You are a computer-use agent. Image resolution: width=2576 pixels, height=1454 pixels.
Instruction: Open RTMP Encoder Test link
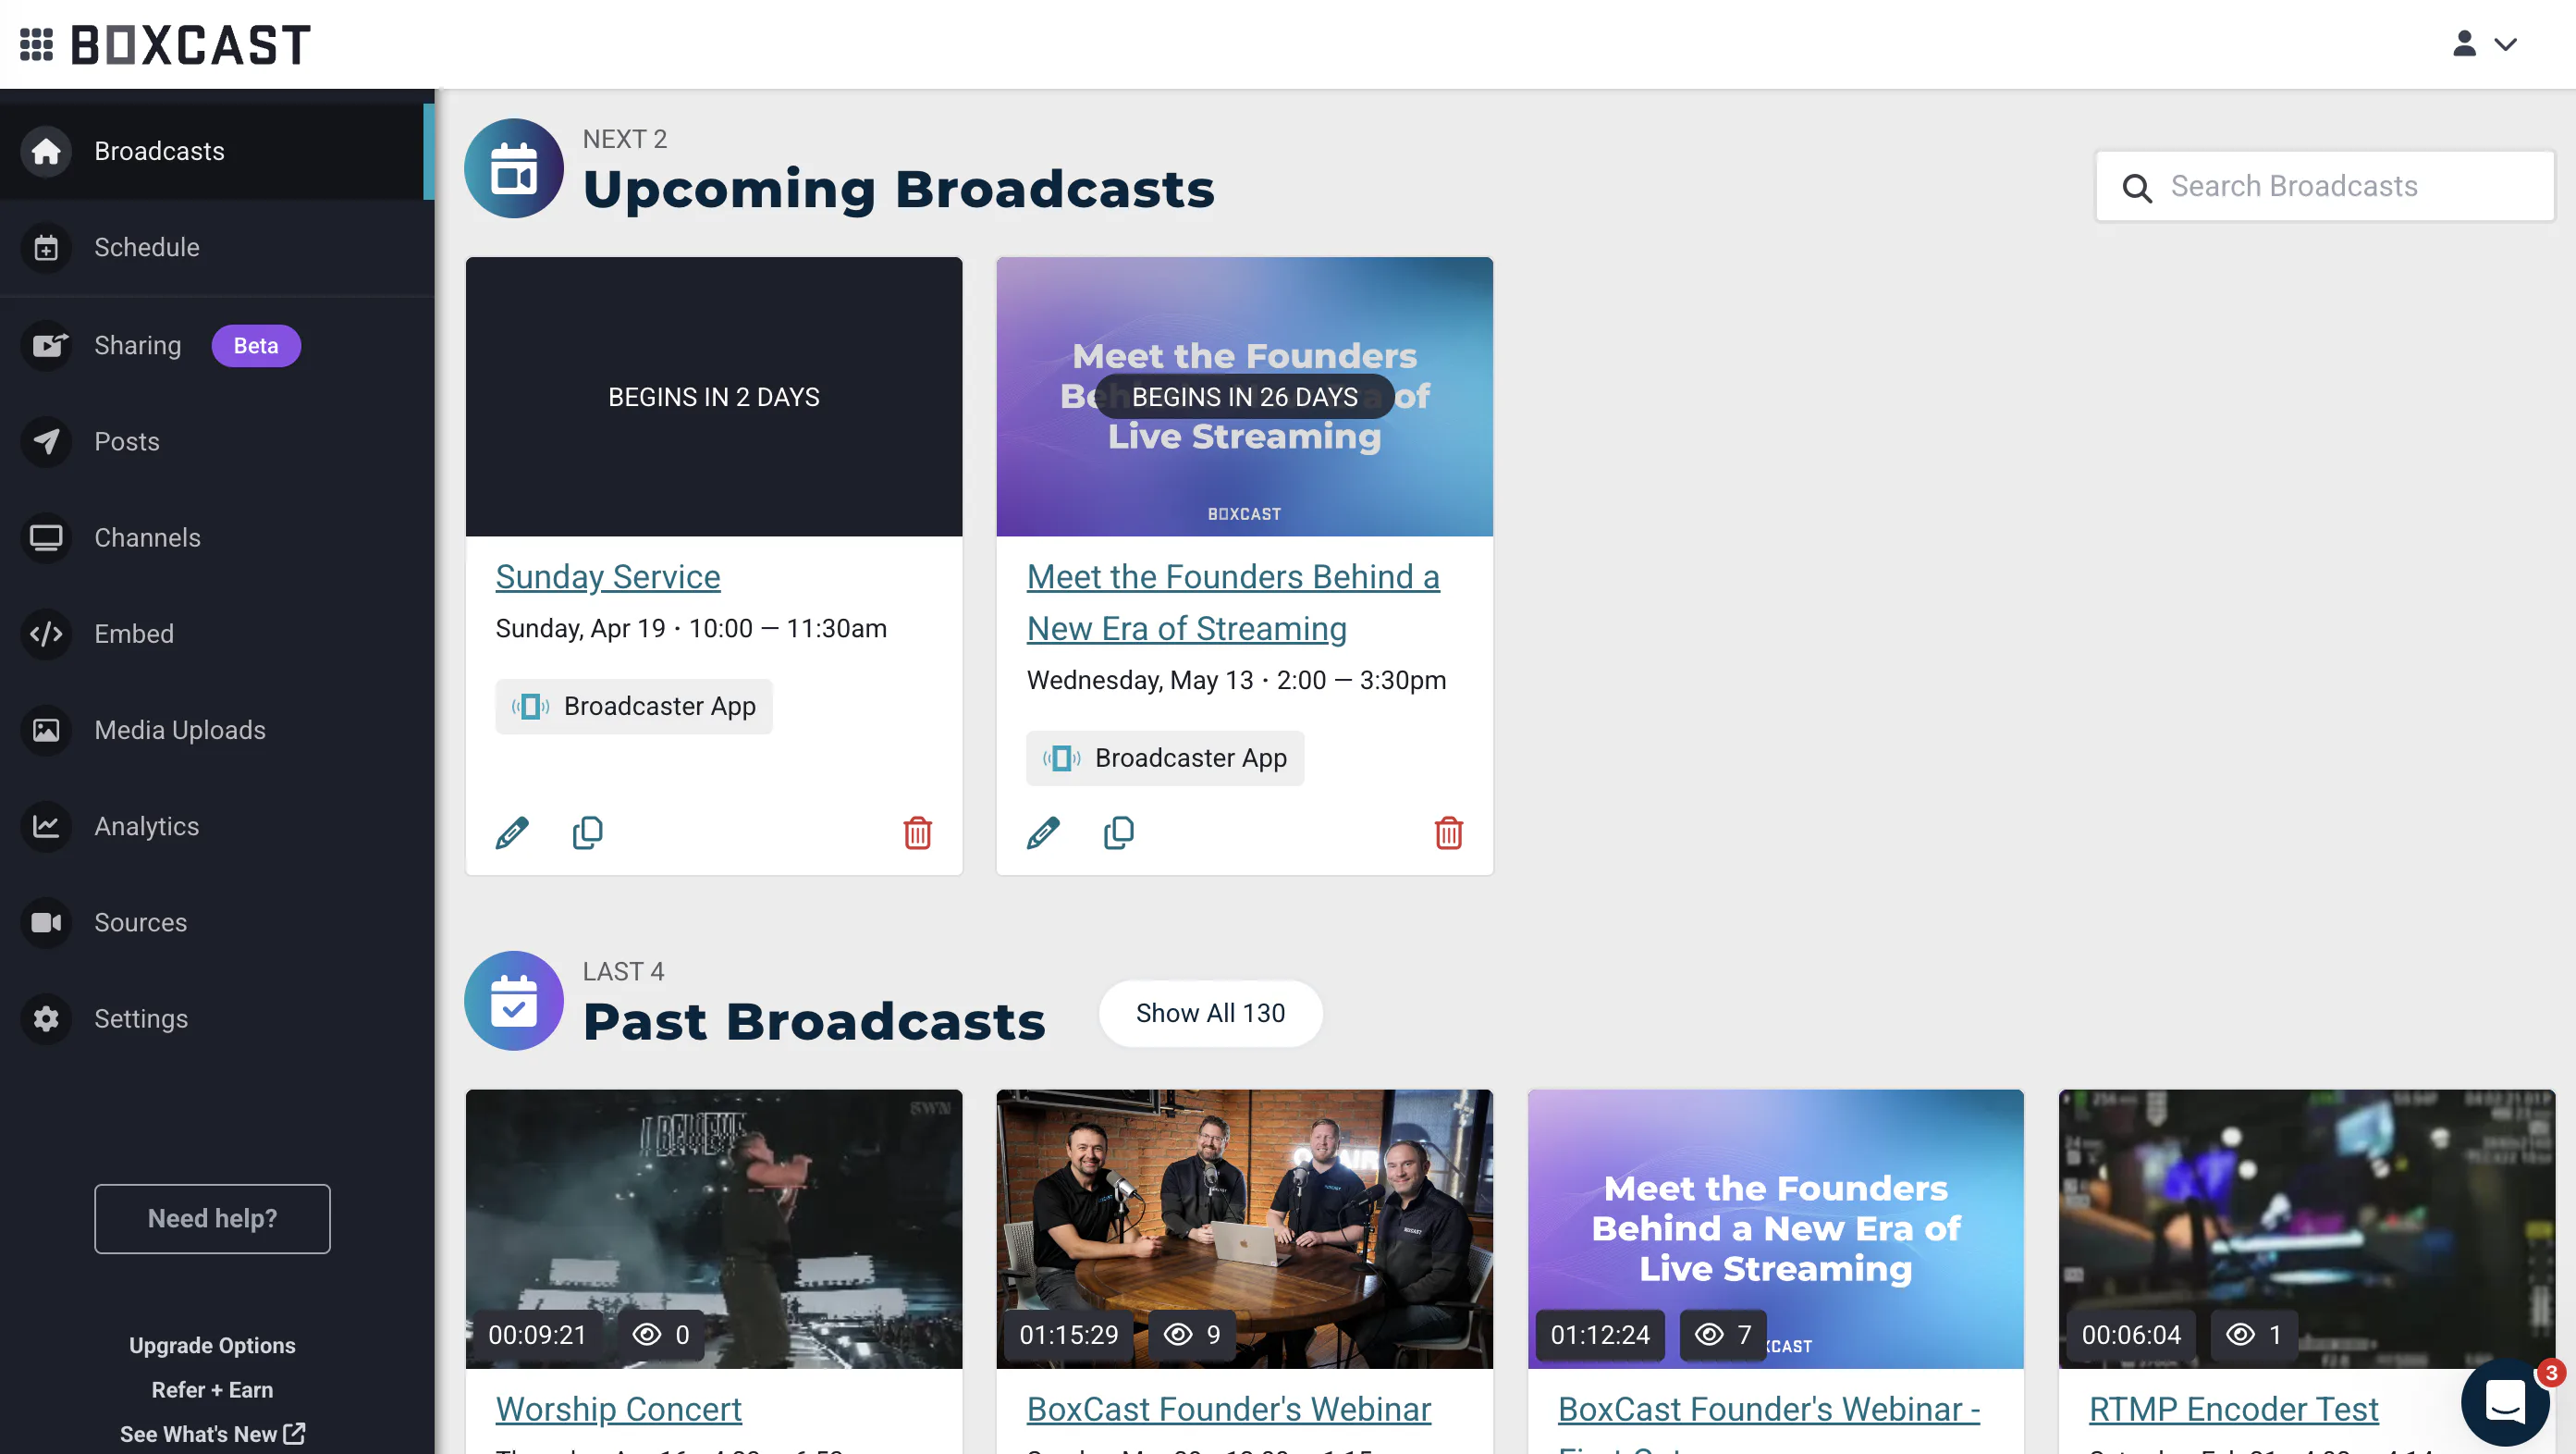(x=2233, y=1409)
